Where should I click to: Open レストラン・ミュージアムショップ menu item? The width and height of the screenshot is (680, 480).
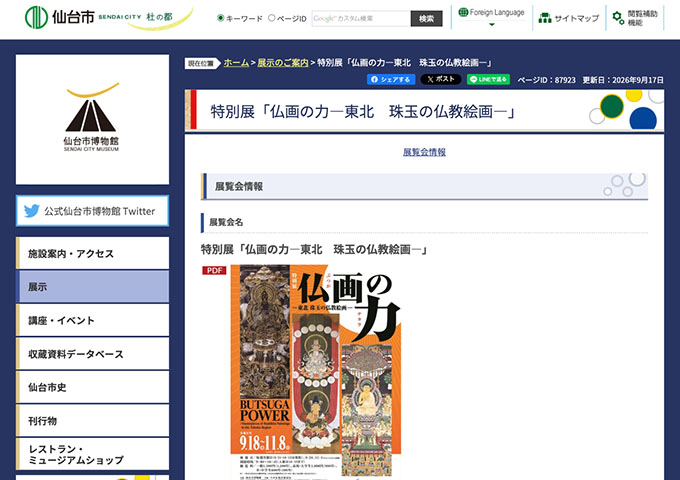[92, 454]
